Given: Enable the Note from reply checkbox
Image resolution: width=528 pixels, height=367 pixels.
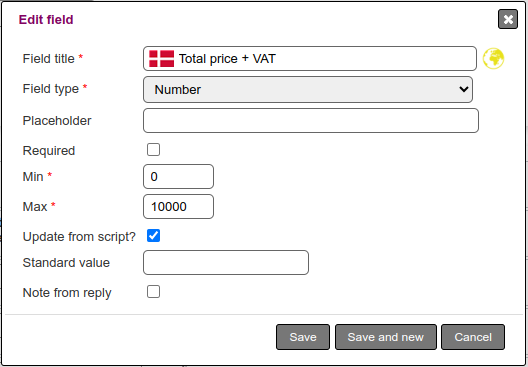Looking at the screenshot, I should click(x=154, y=292).
